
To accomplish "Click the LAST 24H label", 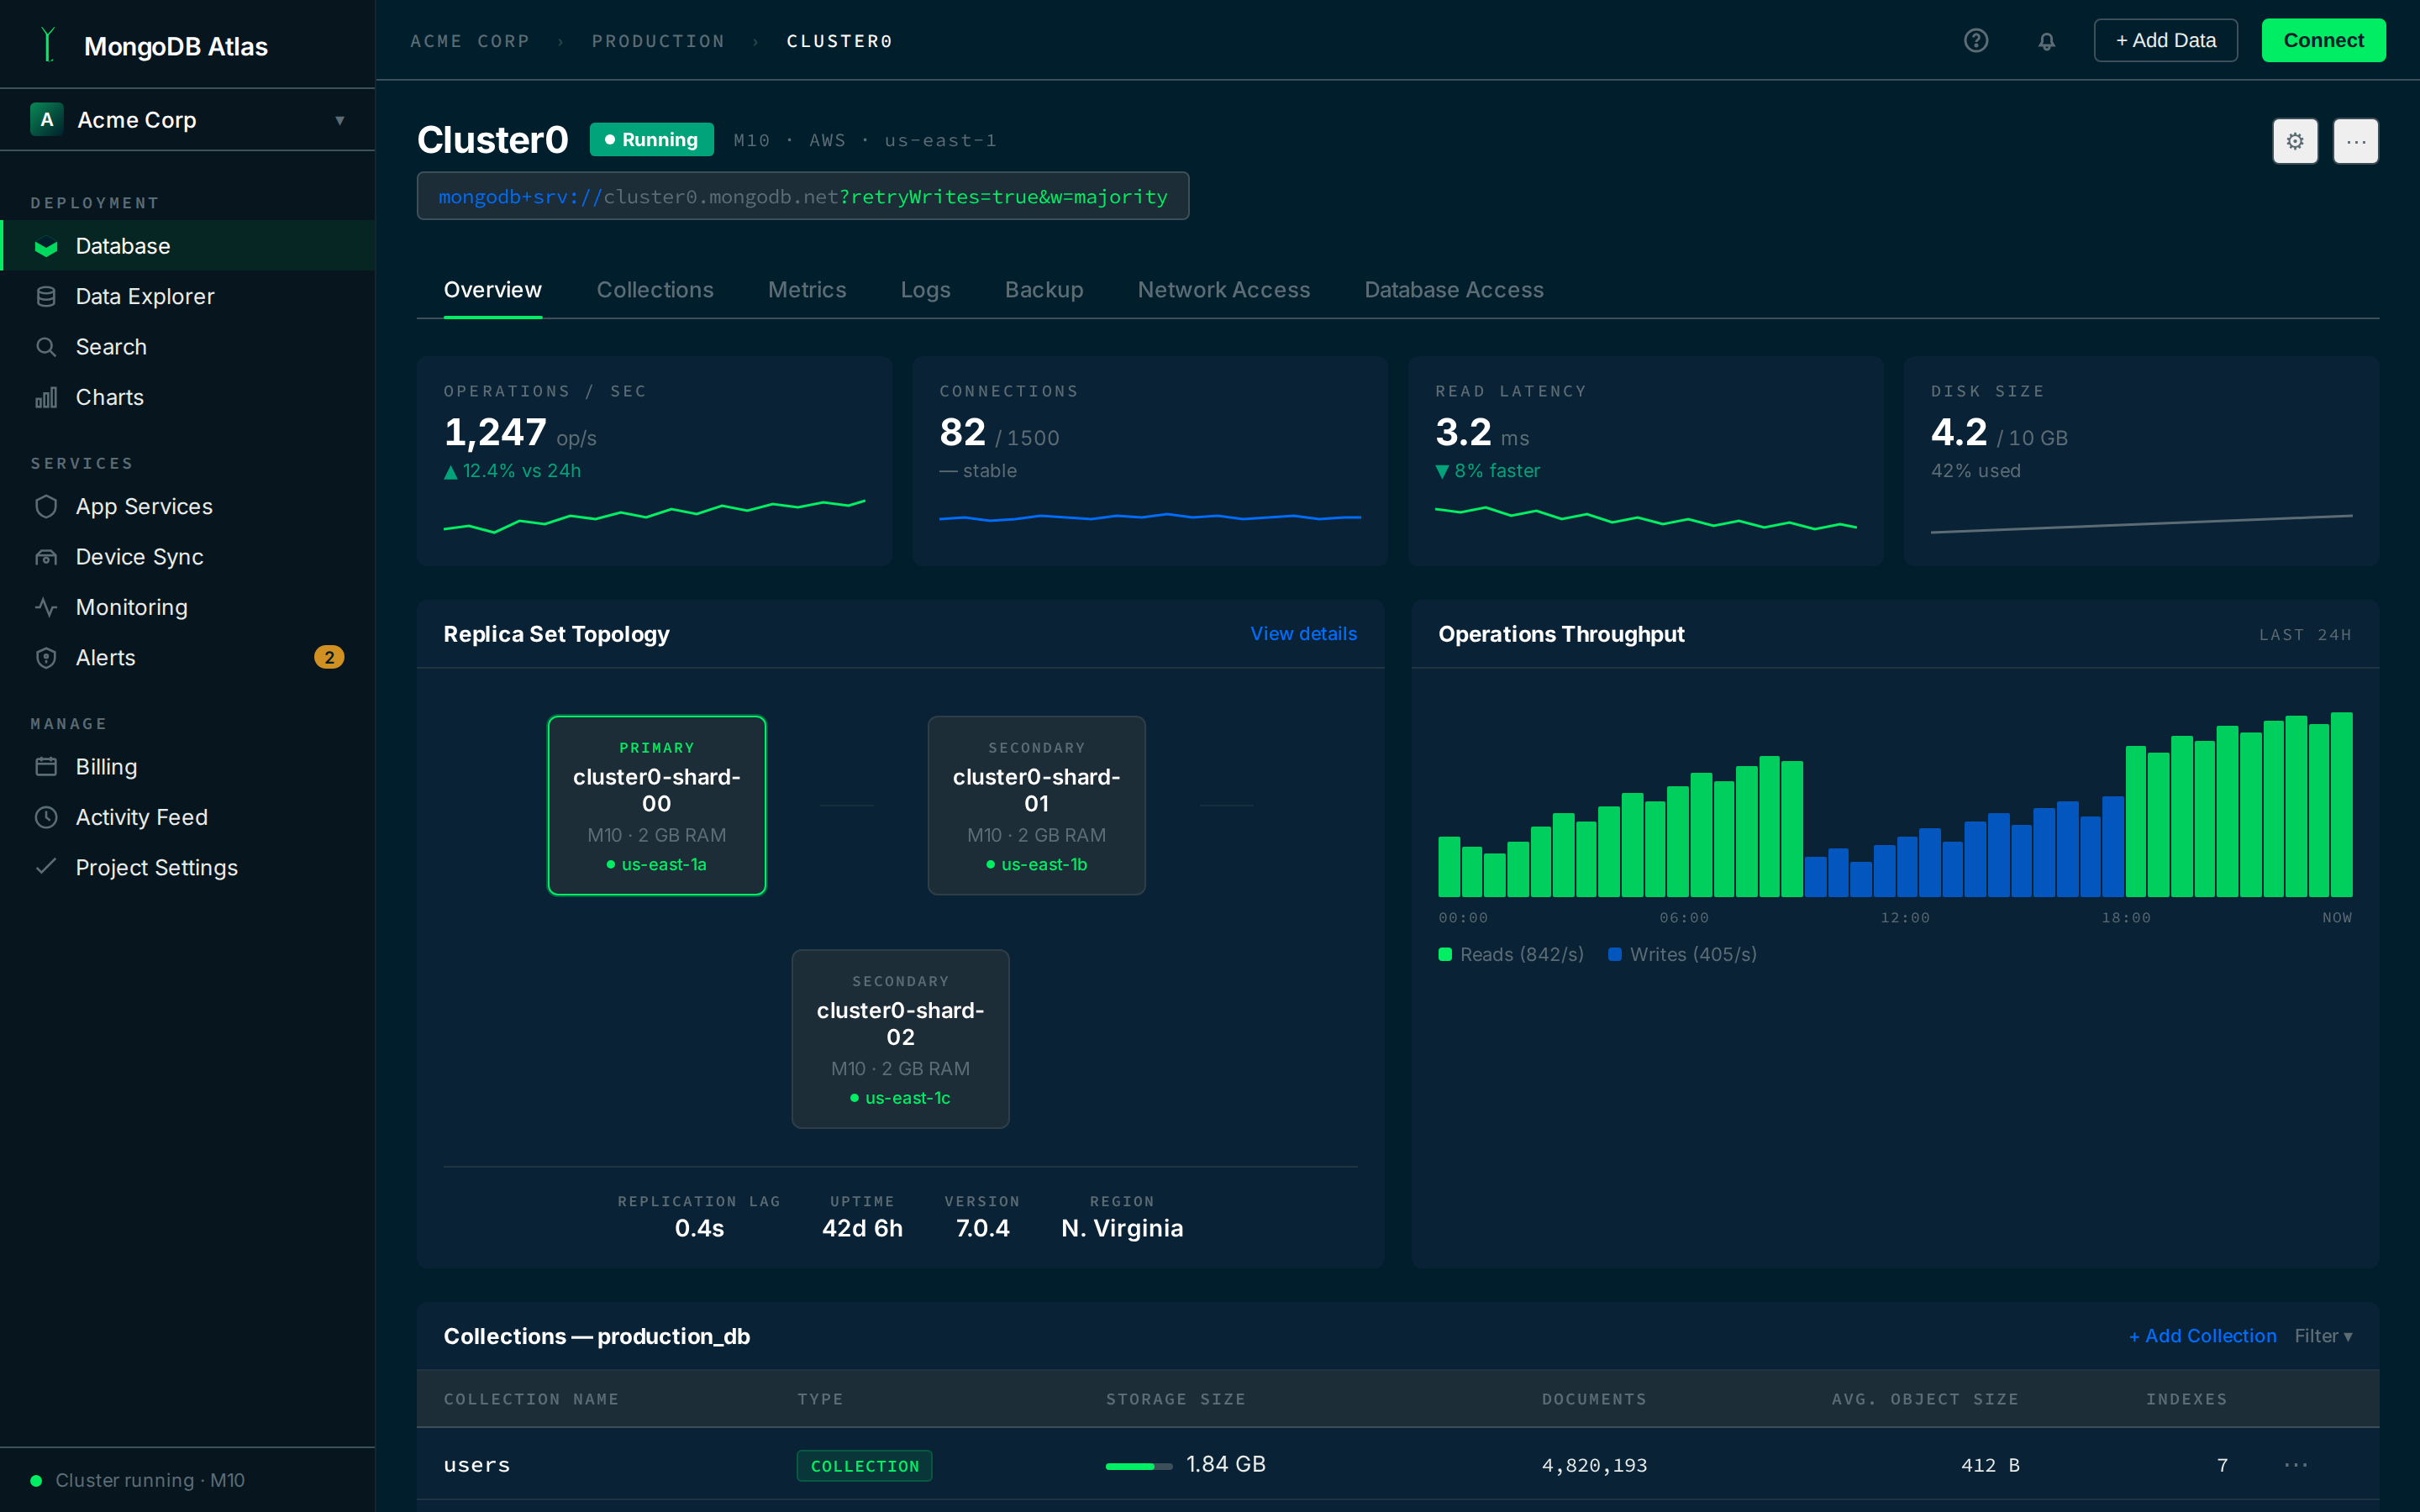I will [2305, 635].
